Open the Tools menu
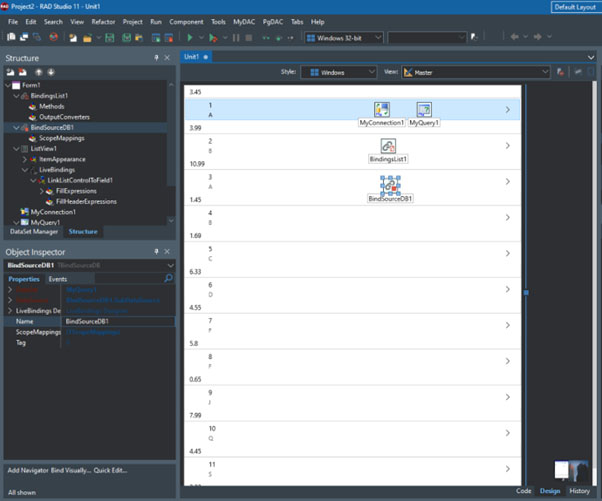602x501 pixels. click(x=218, y=22)
